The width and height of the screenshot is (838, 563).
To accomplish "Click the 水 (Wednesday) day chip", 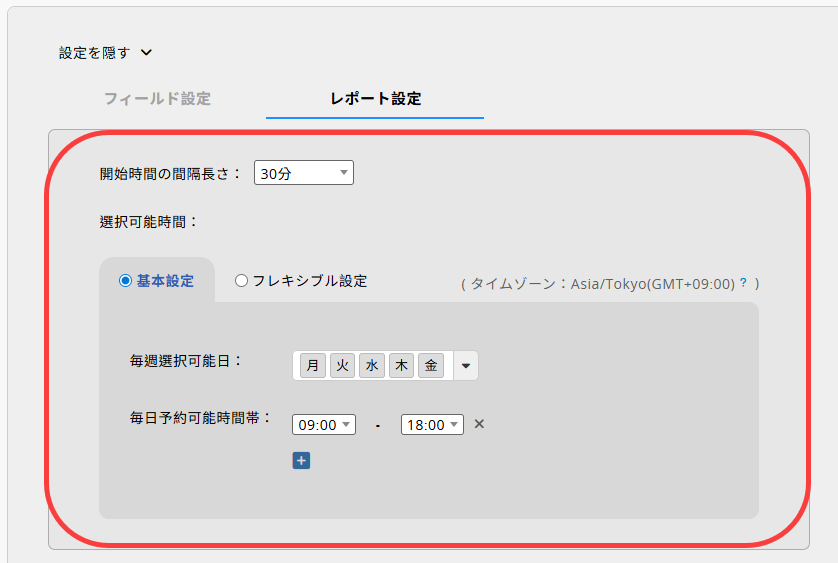I will [372, 366].
